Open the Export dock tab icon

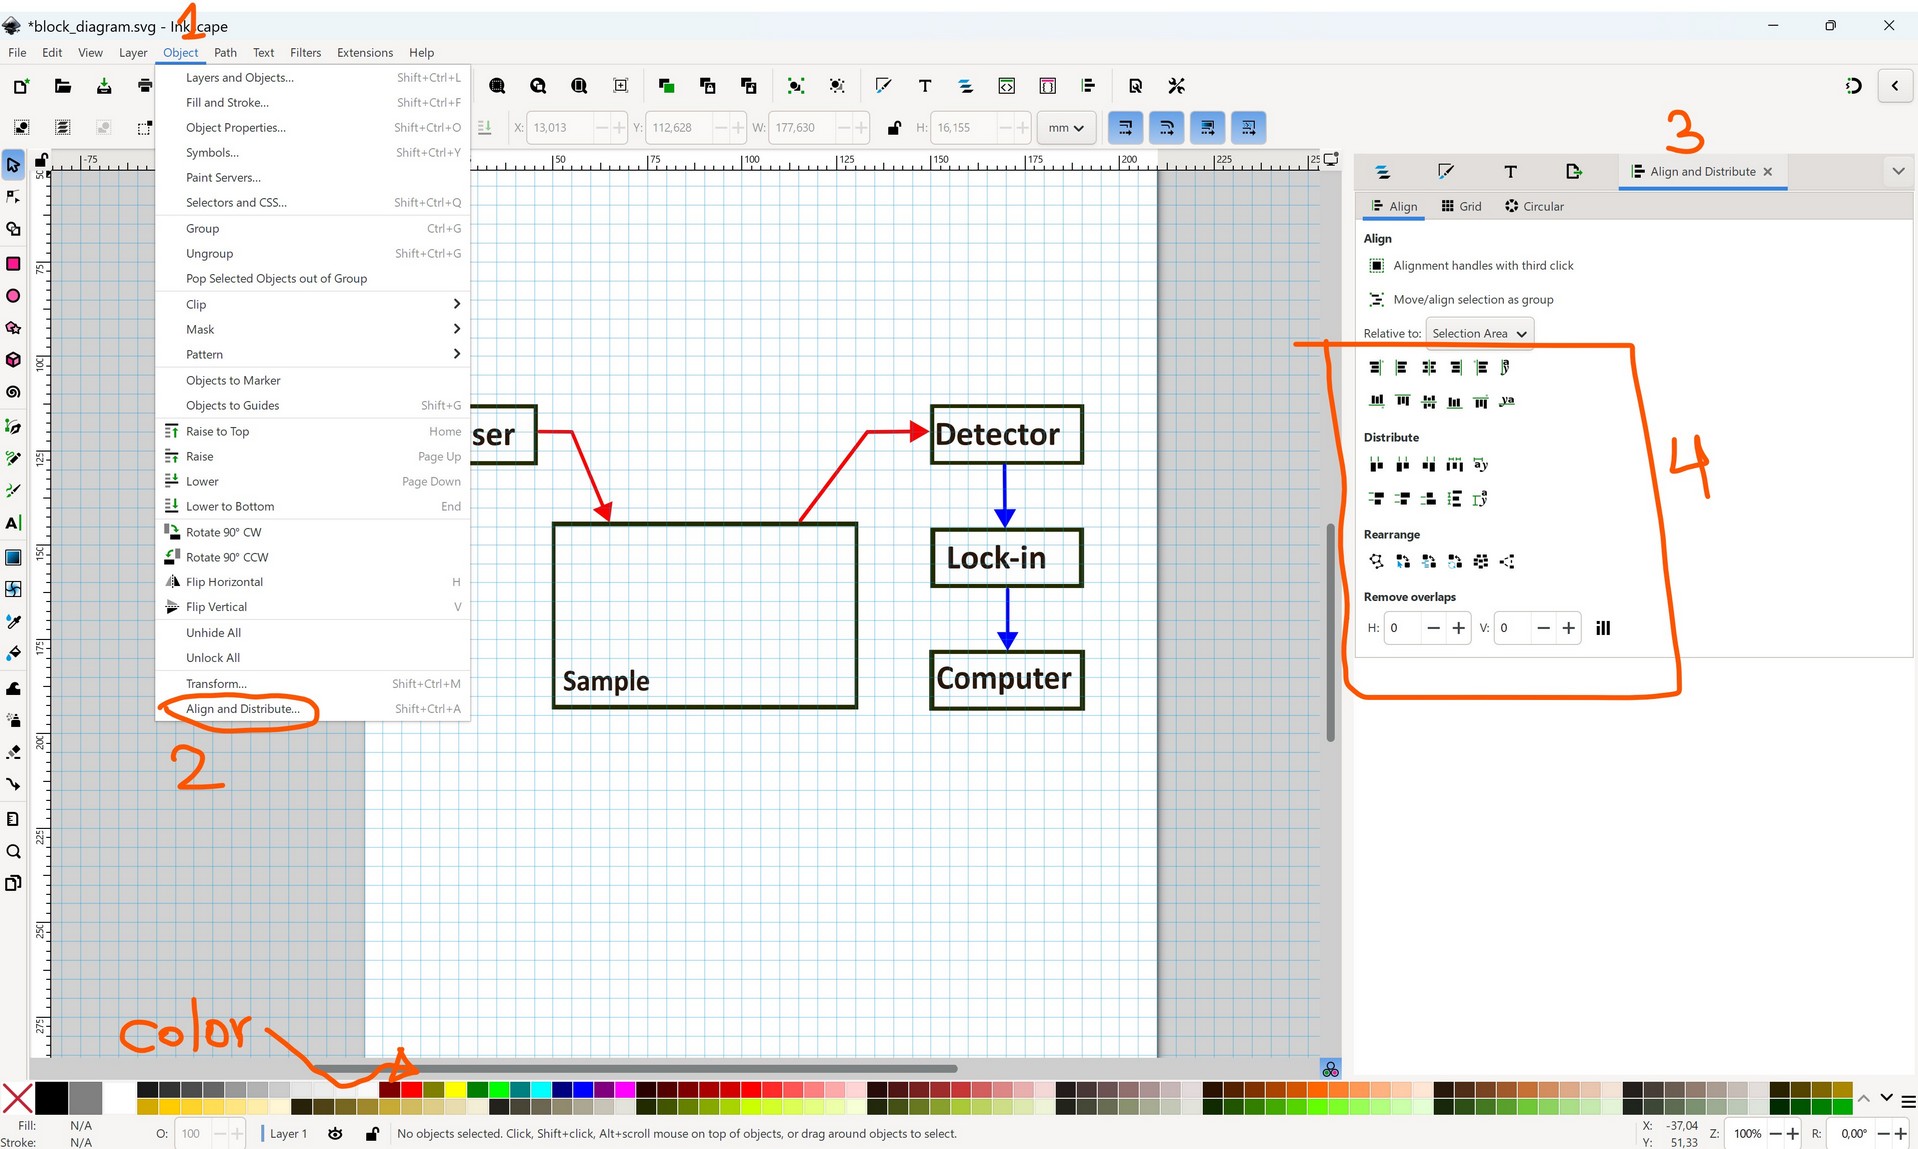coord(1574,172)
